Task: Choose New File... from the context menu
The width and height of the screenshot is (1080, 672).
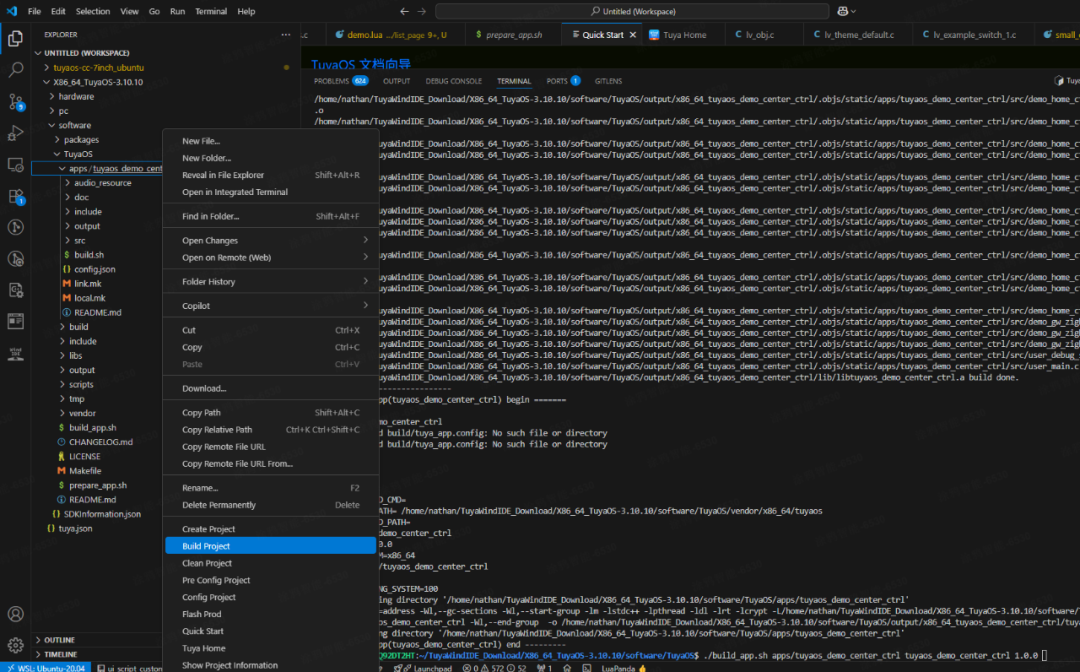Action: tap(271, 140)
